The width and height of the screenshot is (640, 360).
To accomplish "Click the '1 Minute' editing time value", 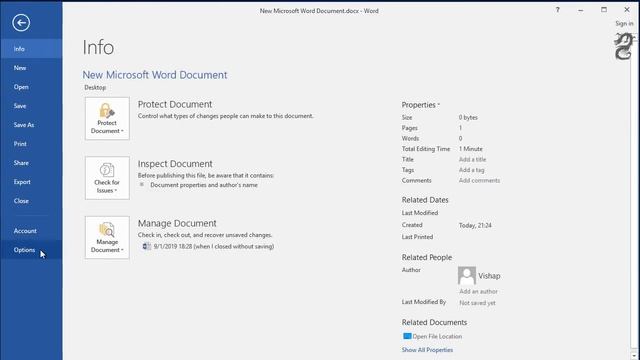I will coord(471,149).
